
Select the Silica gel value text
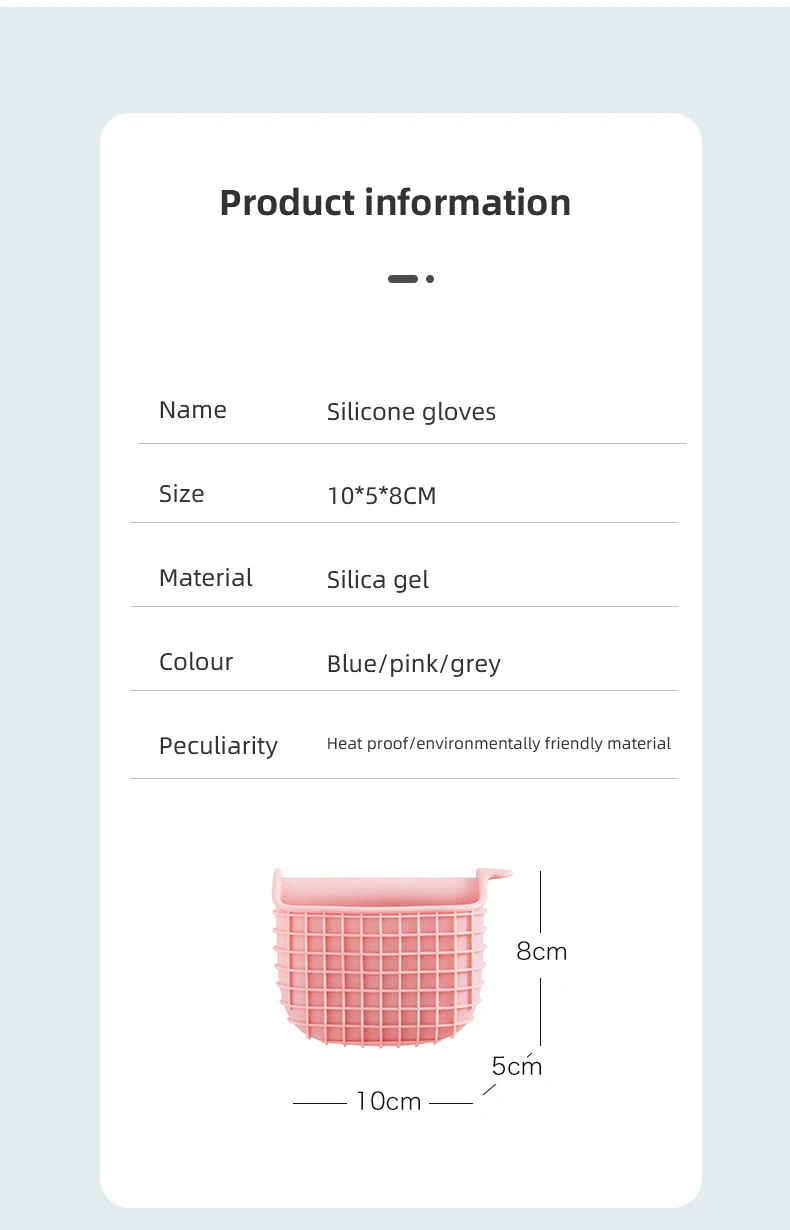377,580
